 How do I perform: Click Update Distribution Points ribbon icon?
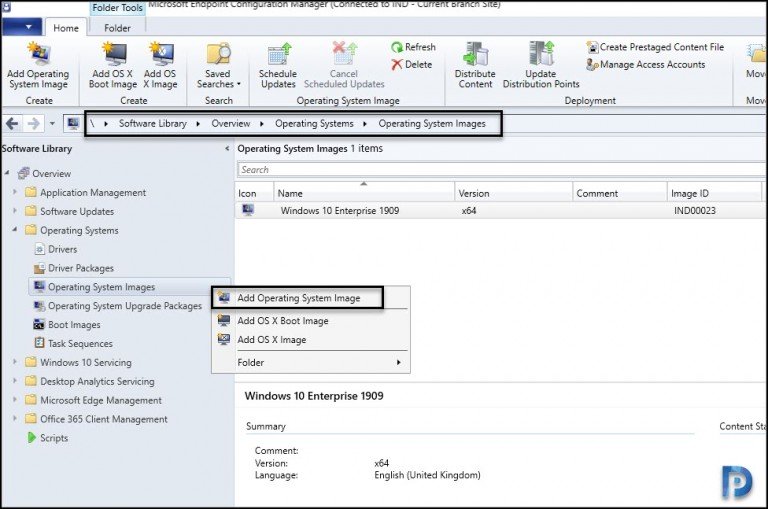click(x=541, y=66)
